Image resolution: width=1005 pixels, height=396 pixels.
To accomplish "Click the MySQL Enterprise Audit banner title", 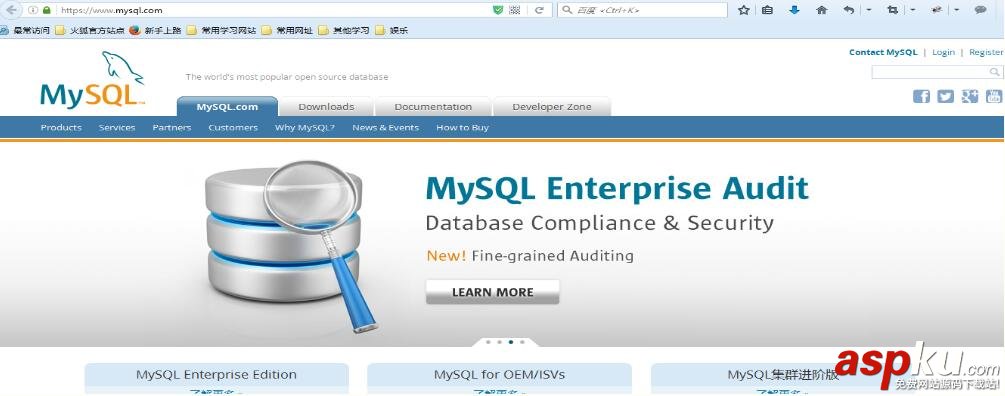I will (x=617, y=188).
